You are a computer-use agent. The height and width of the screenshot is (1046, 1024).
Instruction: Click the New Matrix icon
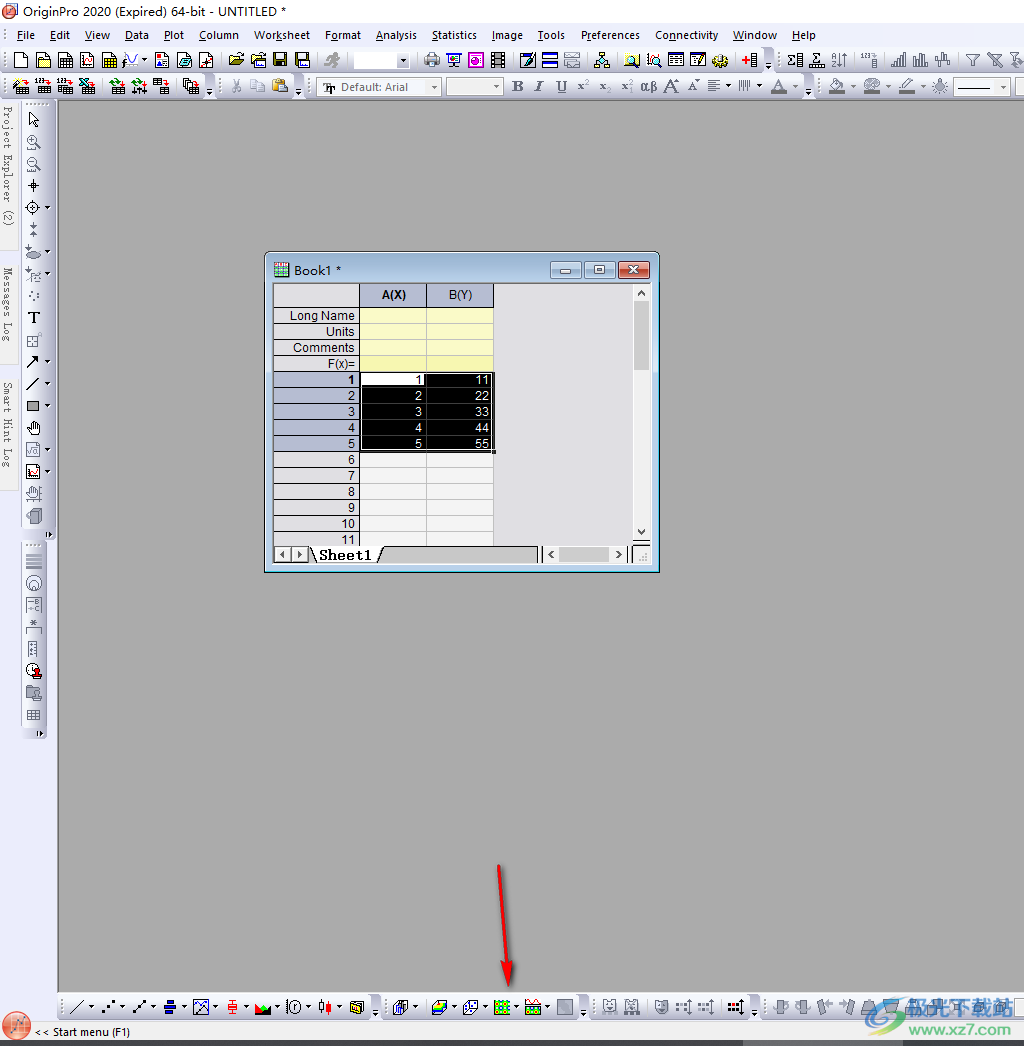[x=109, y=60]
